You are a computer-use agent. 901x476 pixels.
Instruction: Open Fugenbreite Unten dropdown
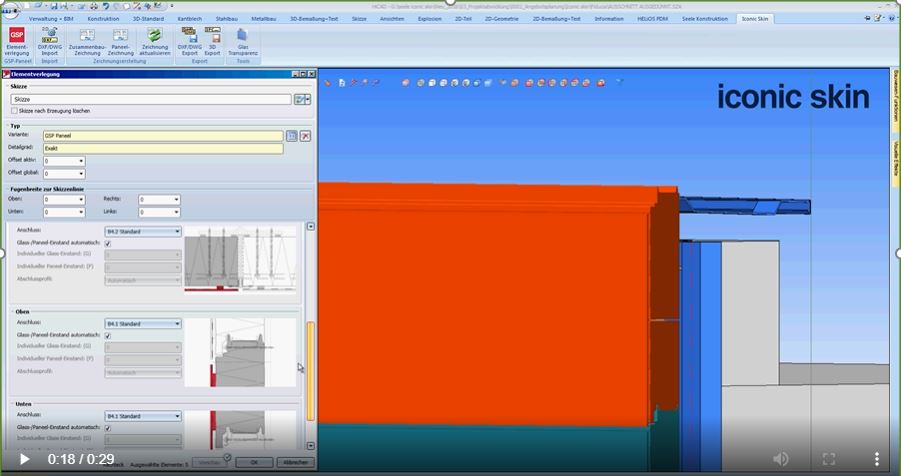(x=81, y=212)
